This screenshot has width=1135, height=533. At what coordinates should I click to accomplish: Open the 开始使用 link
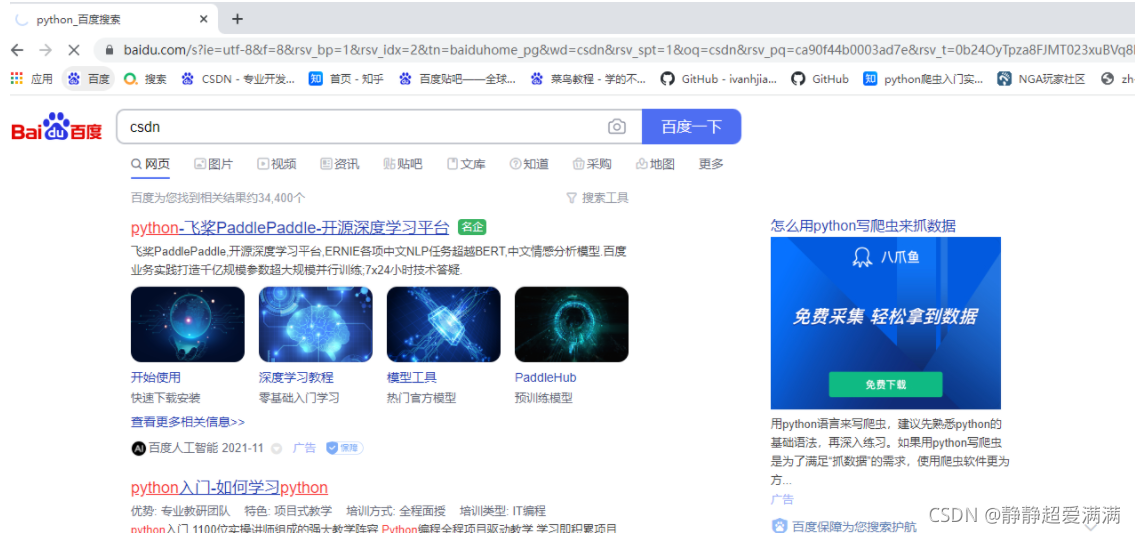(156, 377)
